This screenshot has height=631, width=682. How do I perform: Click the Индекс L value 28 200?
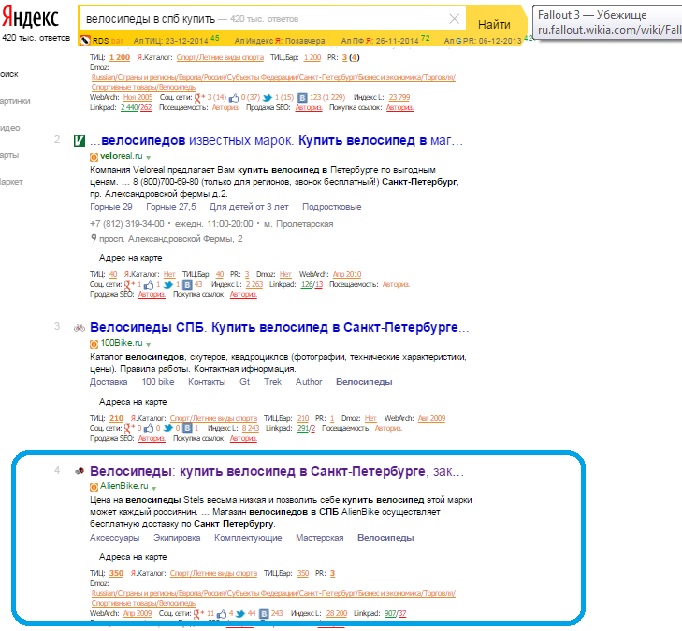click(x=336, y=614)
